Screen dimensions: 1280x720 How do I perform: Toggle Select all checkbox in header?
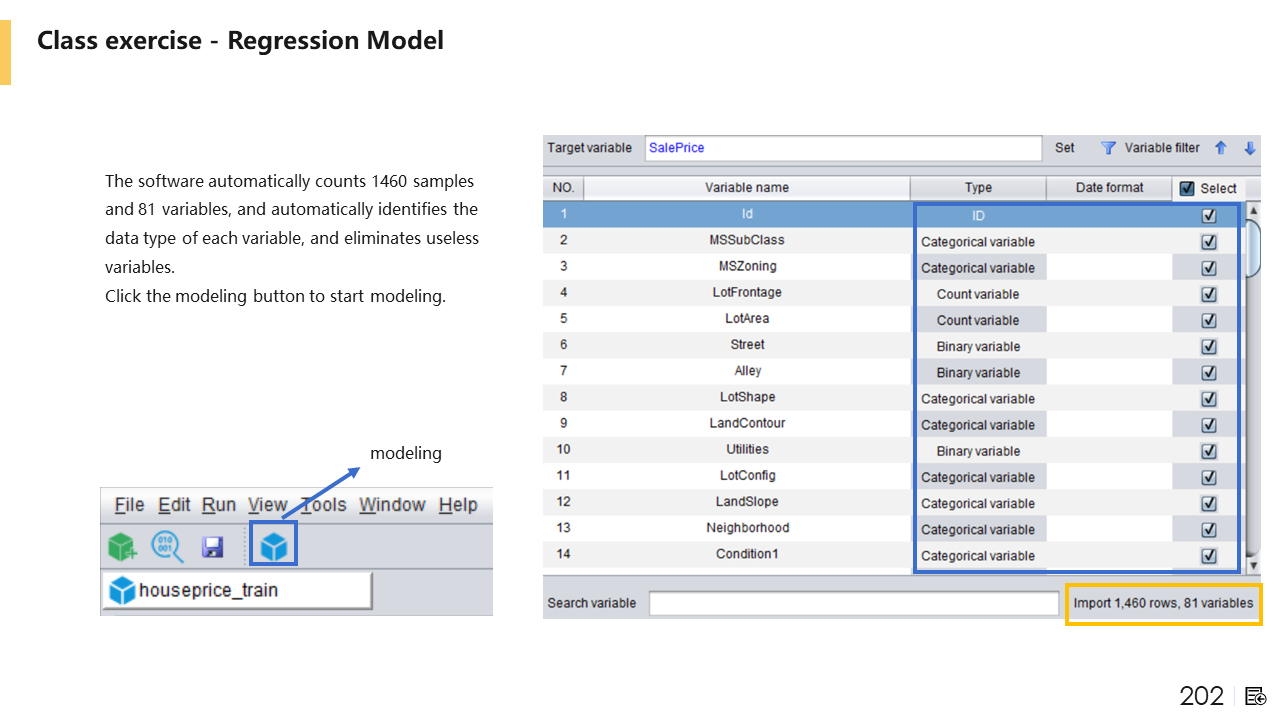point(1187,188)
